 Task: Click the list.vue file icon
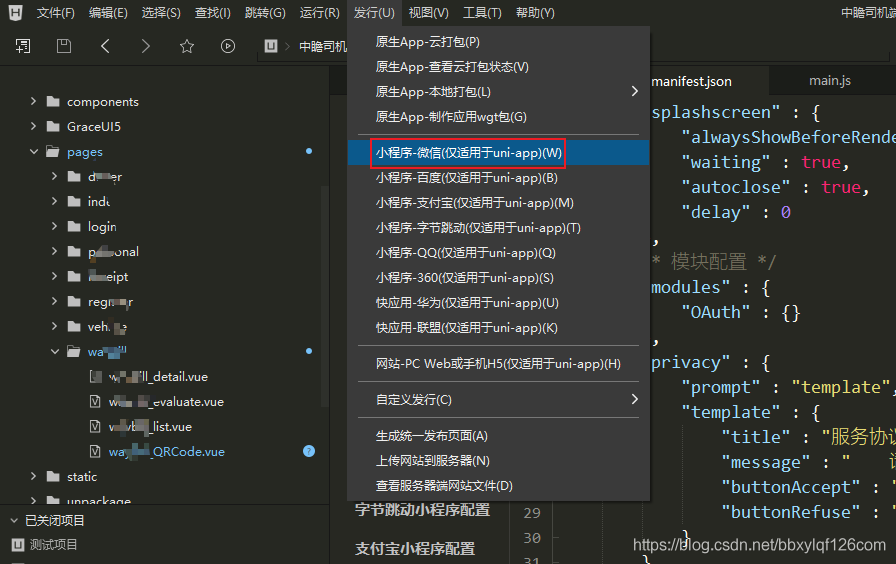click(x=95, y=426)
